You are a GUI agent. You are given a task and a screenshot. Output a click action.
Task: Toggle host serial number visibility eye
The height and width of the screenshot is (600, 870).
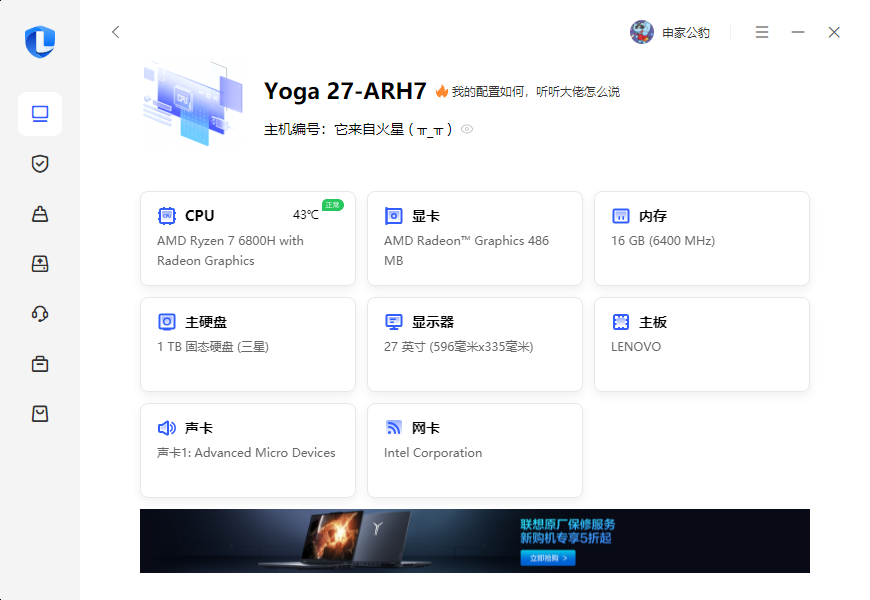[x=467, y=129]
